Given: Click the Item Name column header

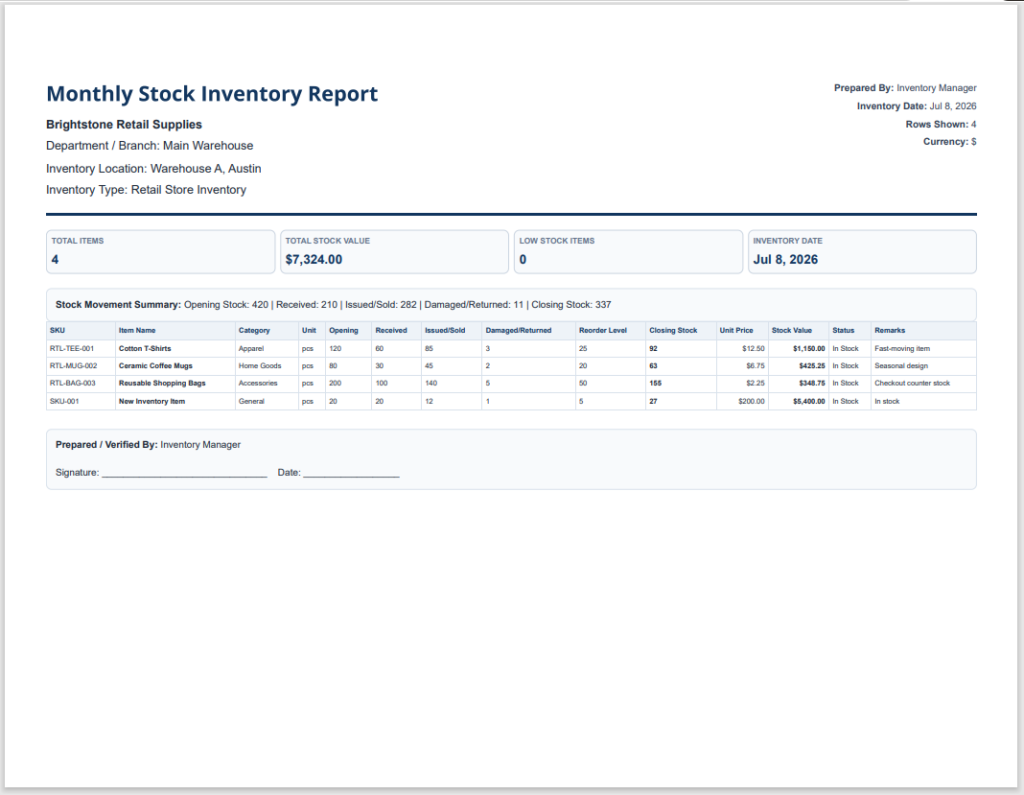Looking at the screenshot, I should (x=137, y=331).
